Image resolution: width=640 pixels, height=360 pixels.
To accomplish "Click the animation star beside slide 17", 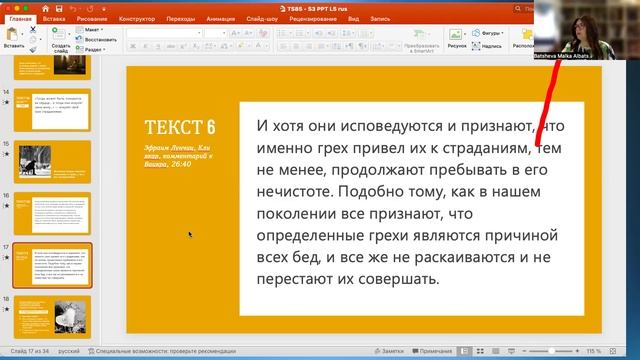I will coord(6,258).
